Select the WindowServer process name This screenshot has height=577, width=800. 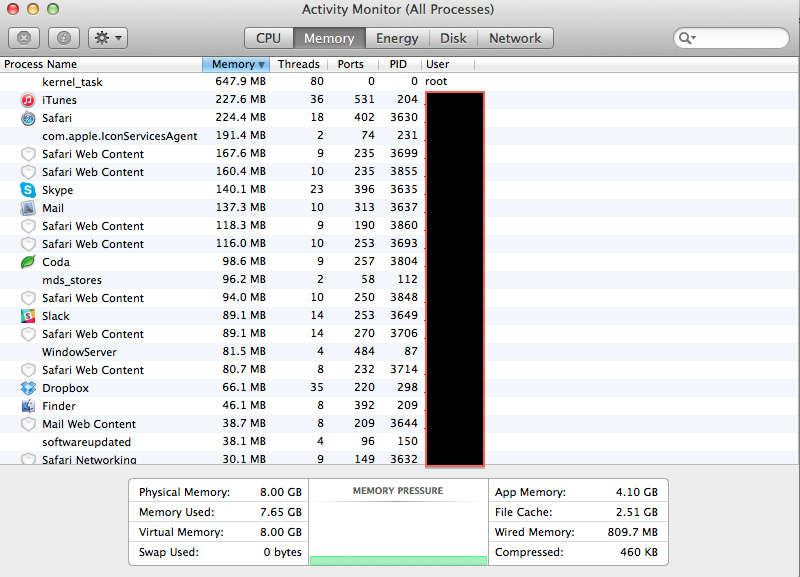pyautogui.click(x=79, y=352)
